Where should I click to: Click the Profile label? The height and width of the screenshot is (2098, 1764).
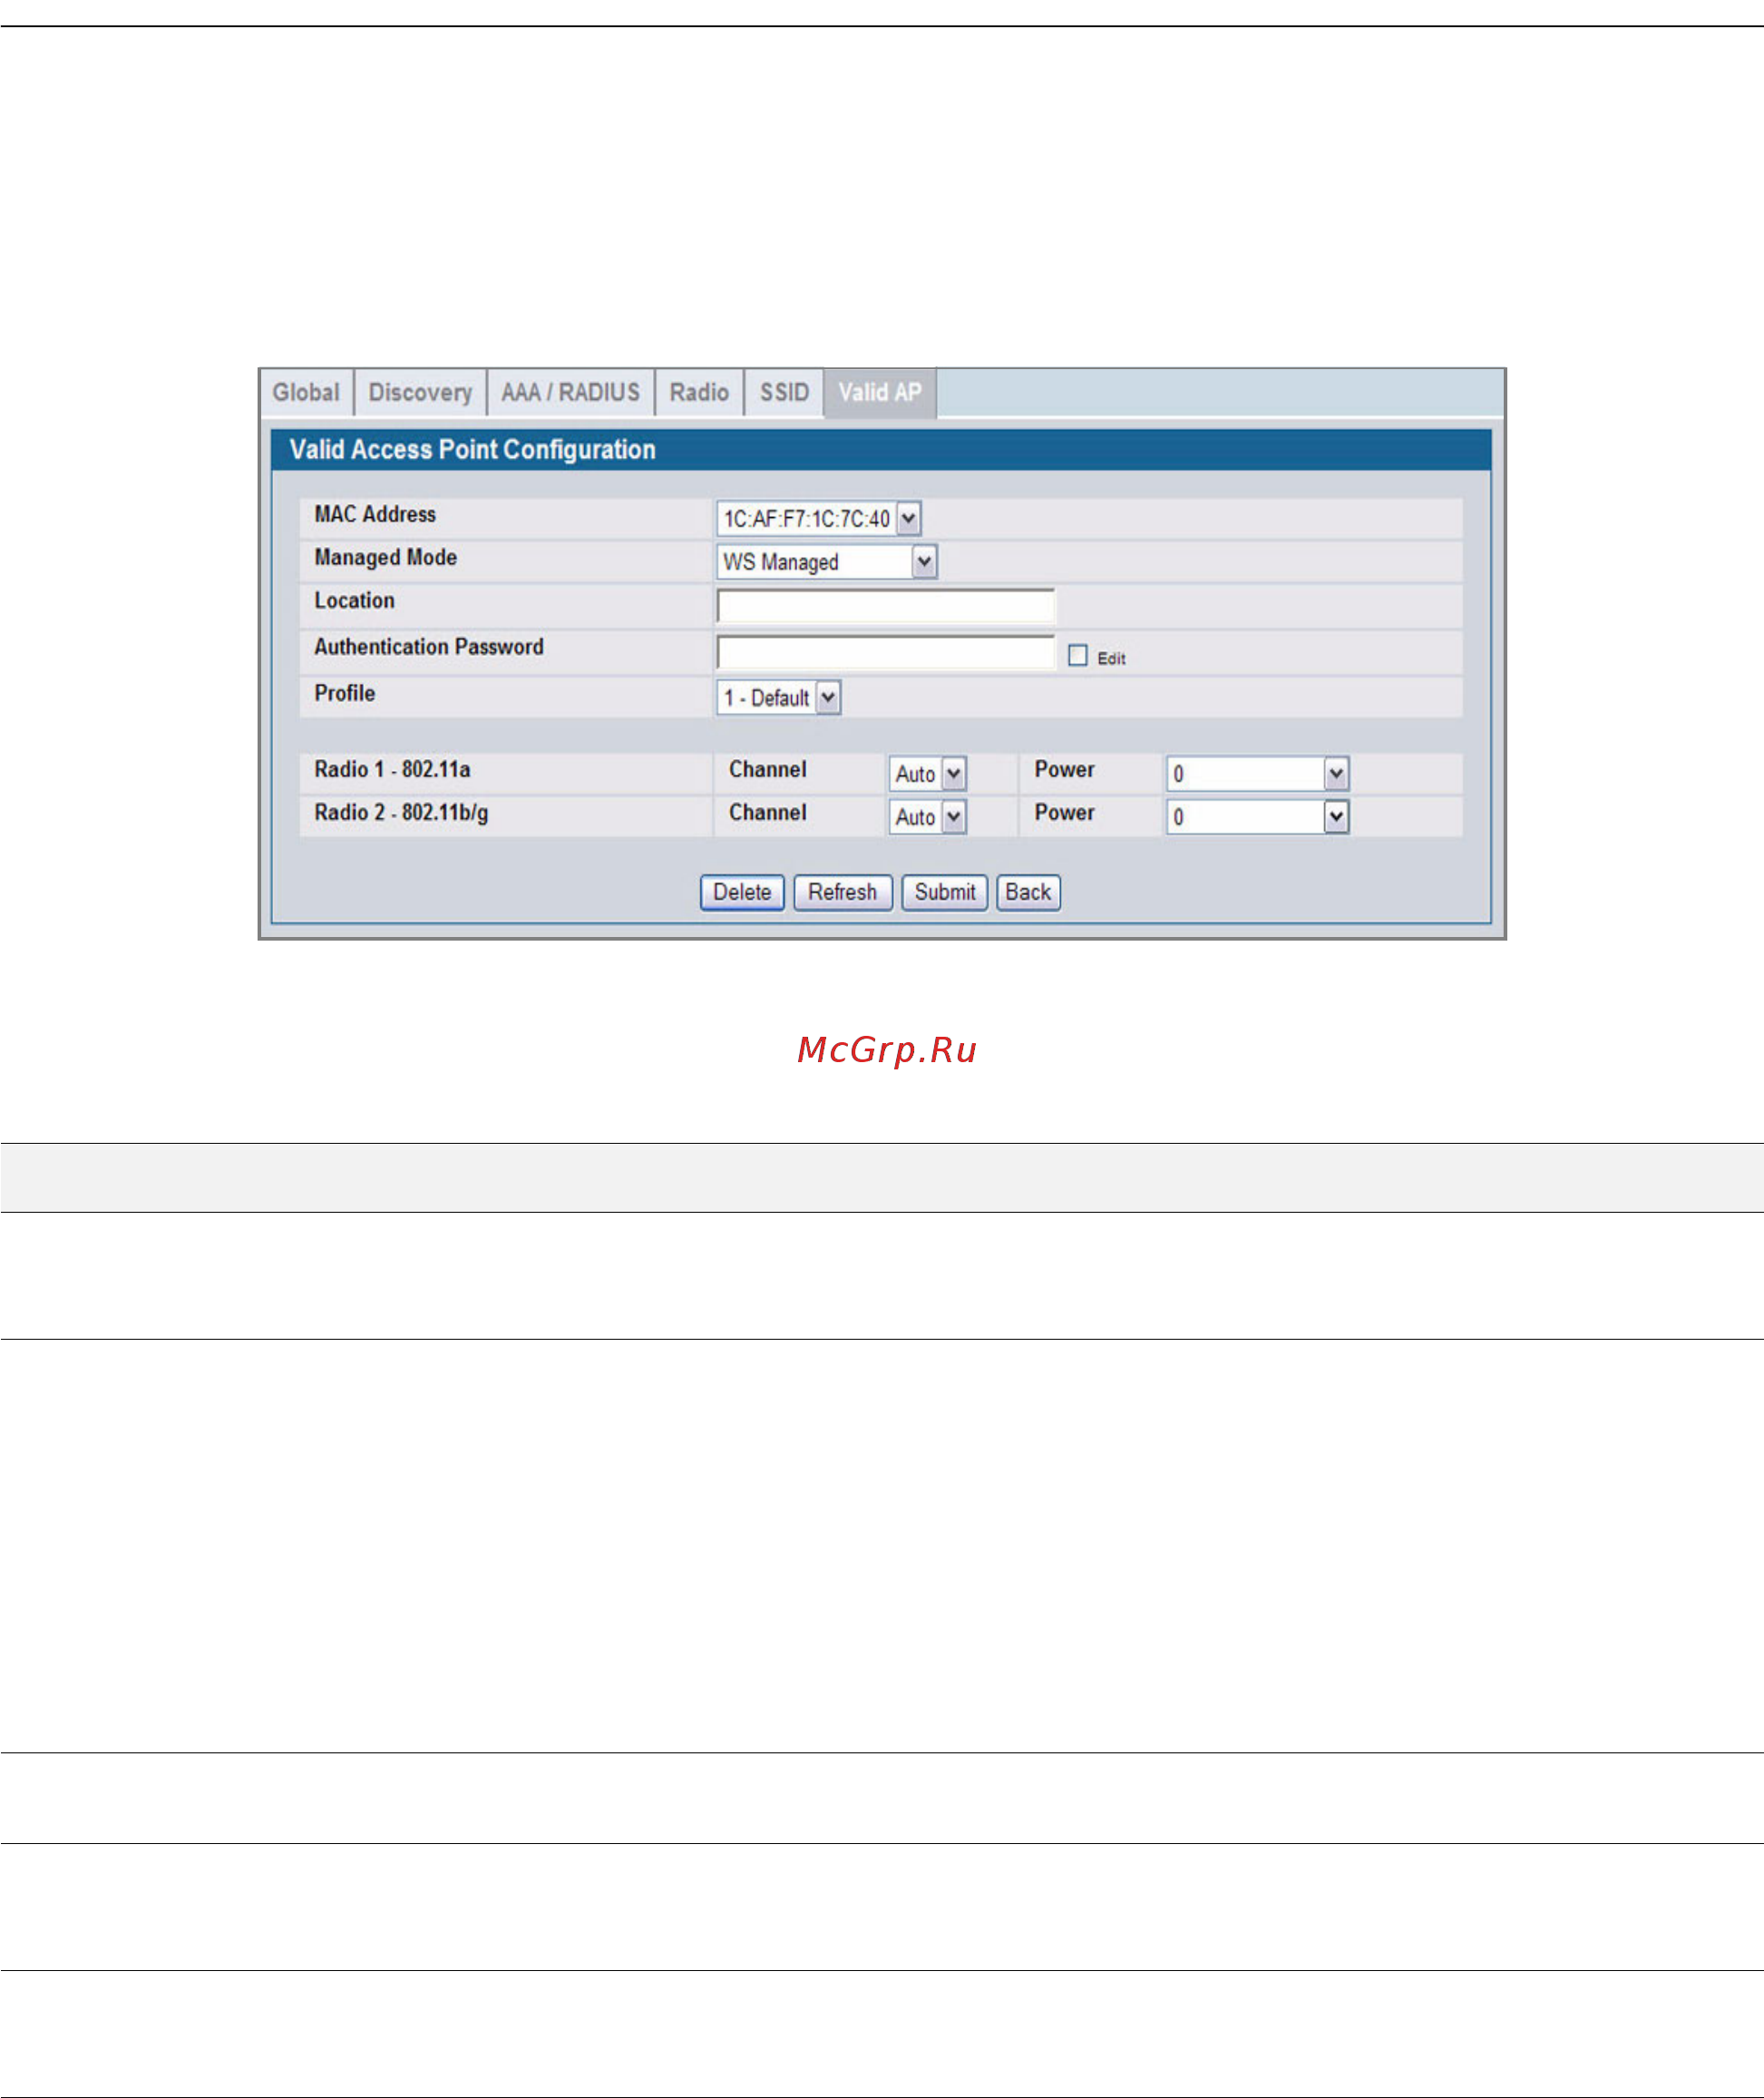coord(345,693)
